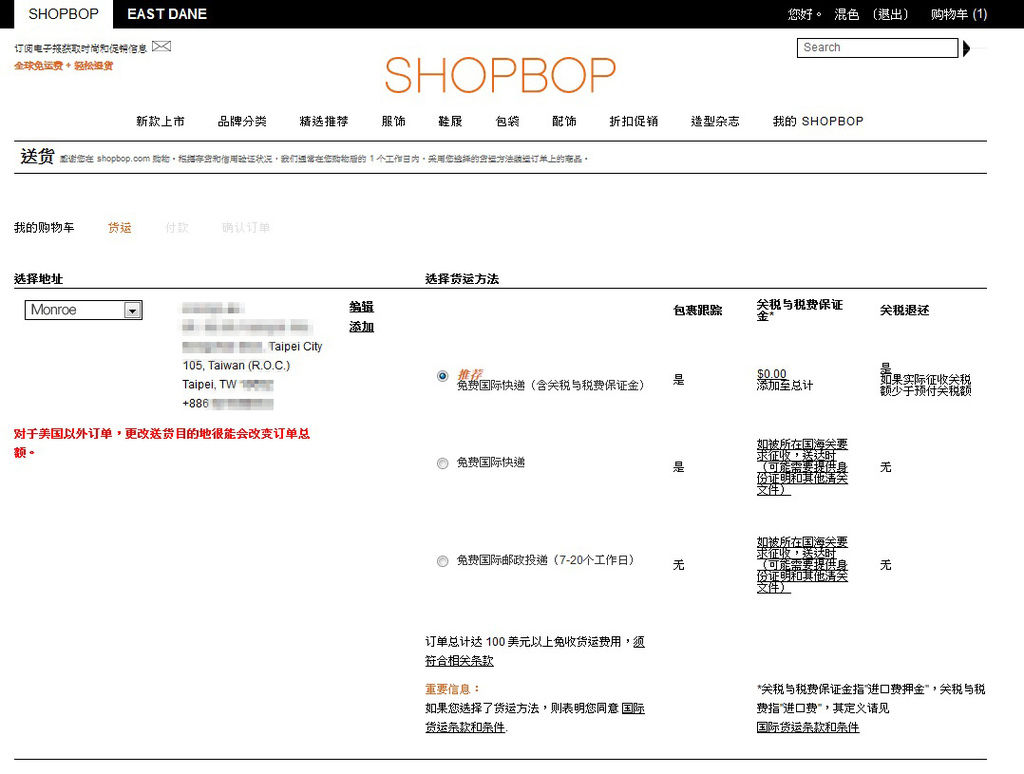
Task: Open the 配饰 menu
Action: click(564, 121)
